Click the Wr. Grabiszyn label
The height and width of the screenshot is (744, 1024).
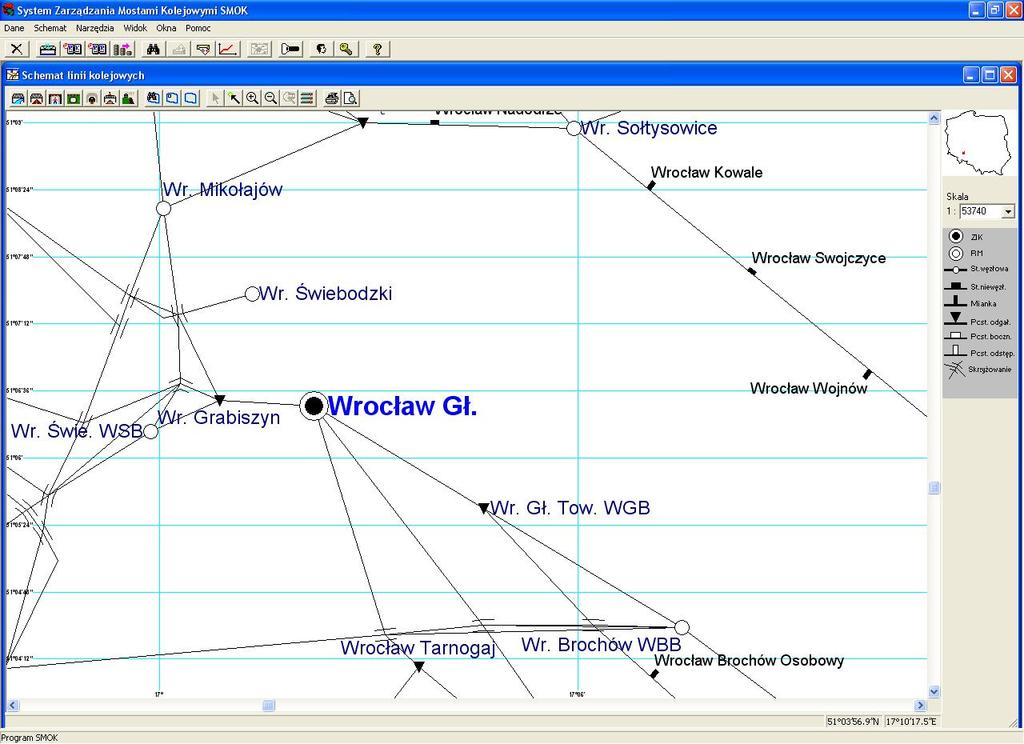[219, 418]
